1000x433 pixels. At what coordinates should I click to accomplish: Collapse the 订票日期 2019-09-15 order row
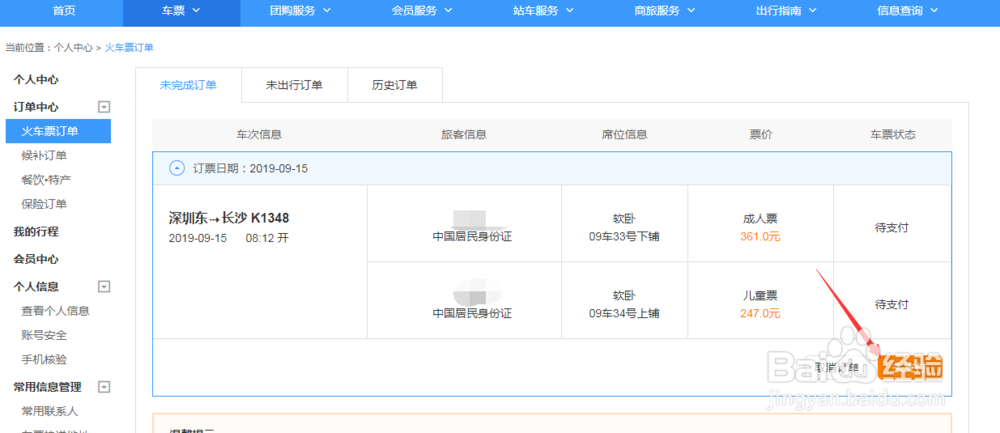[176, 168]
